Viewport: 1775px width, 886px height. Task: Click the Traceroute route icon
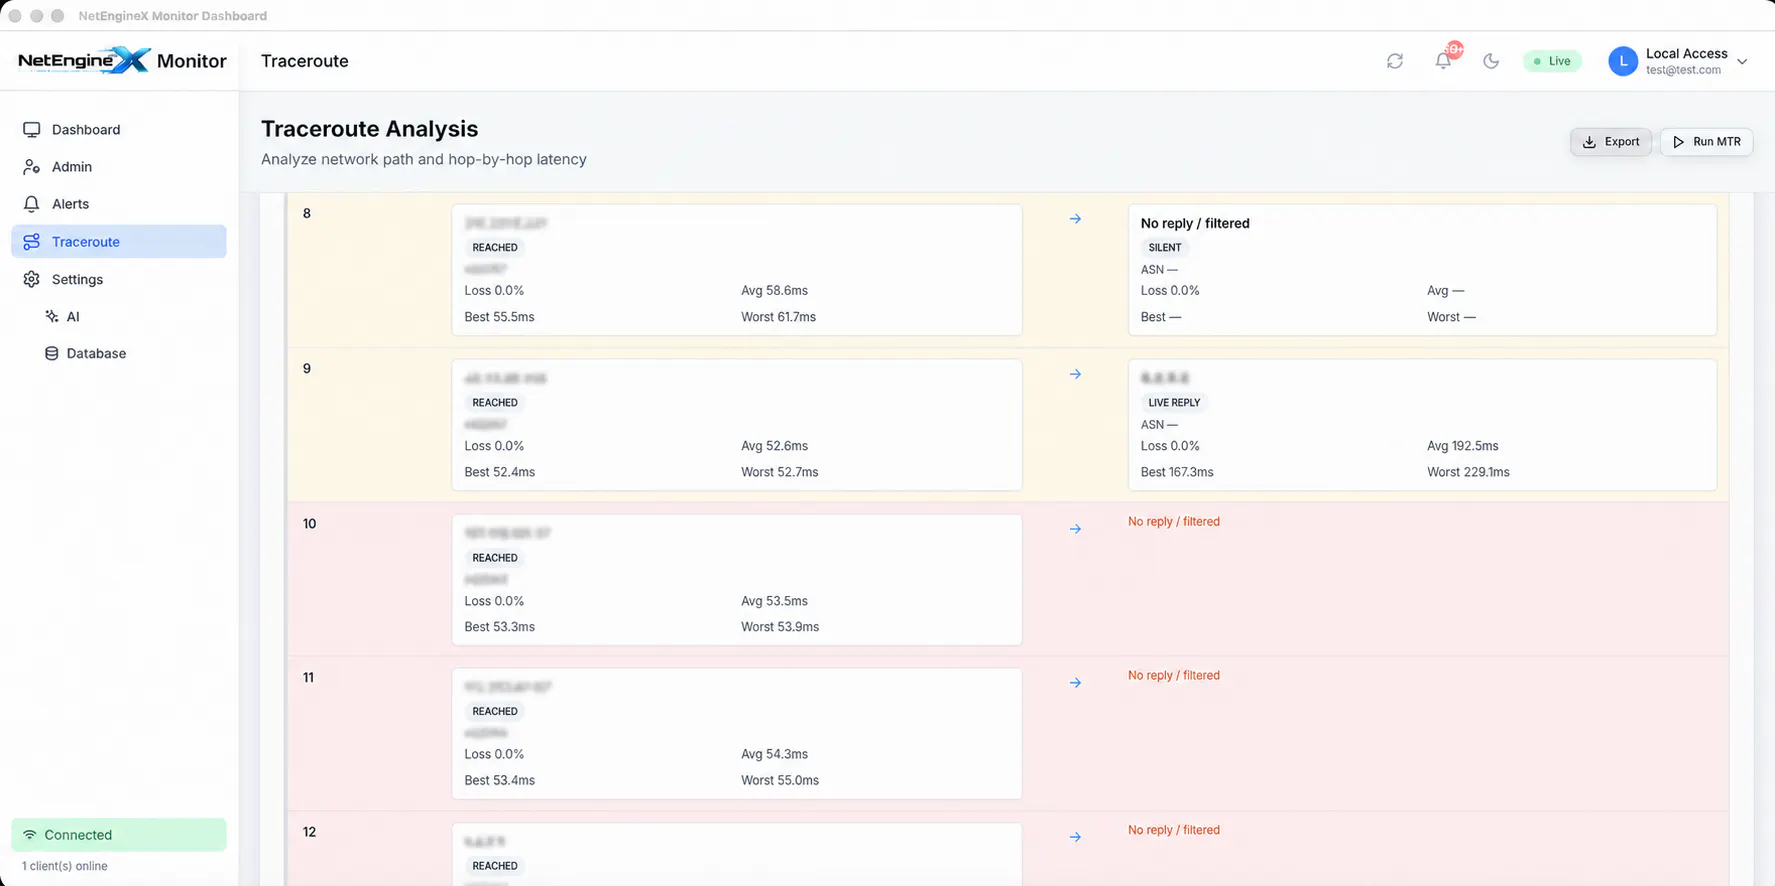(x=32, y=242)
